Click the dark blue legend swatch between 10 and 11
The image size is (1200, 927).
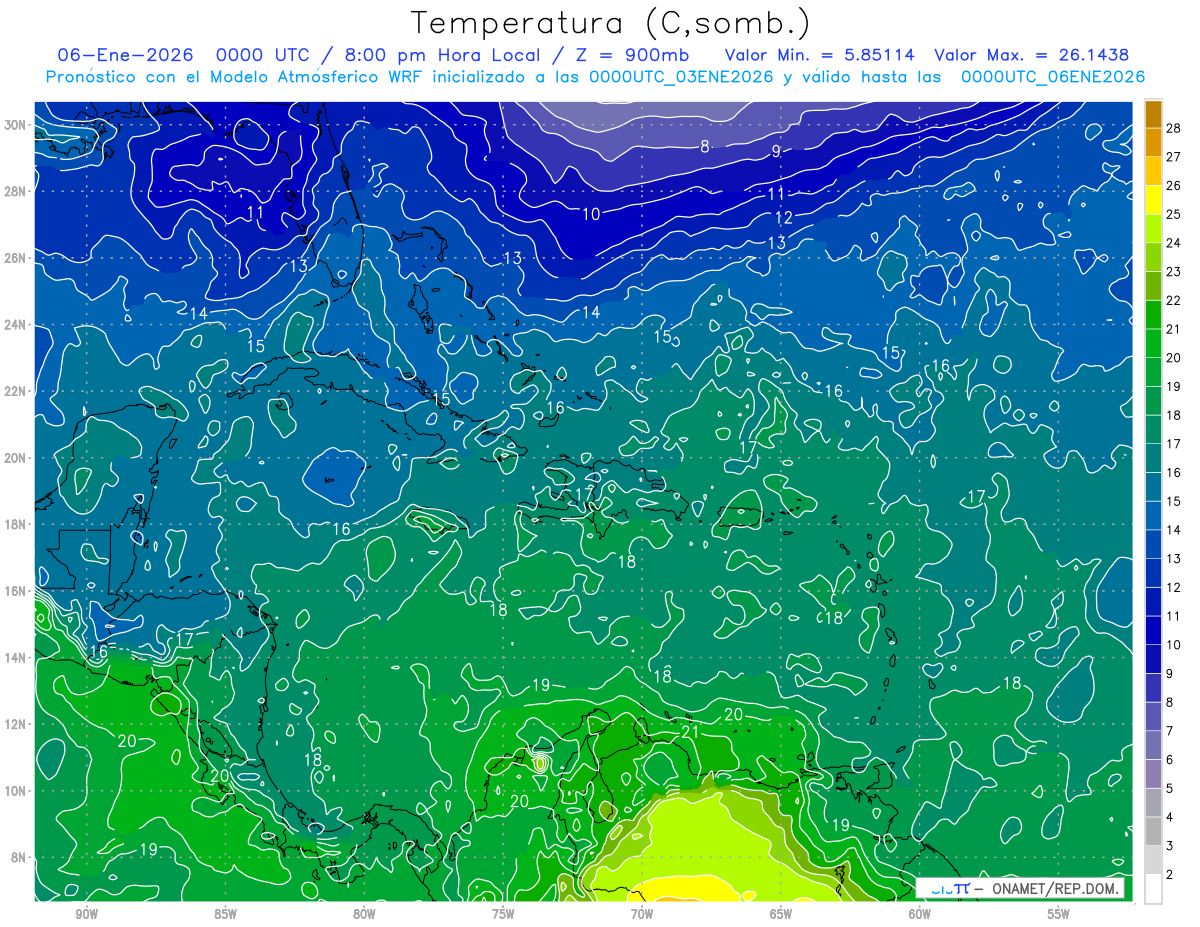(x=1153, y=630)
